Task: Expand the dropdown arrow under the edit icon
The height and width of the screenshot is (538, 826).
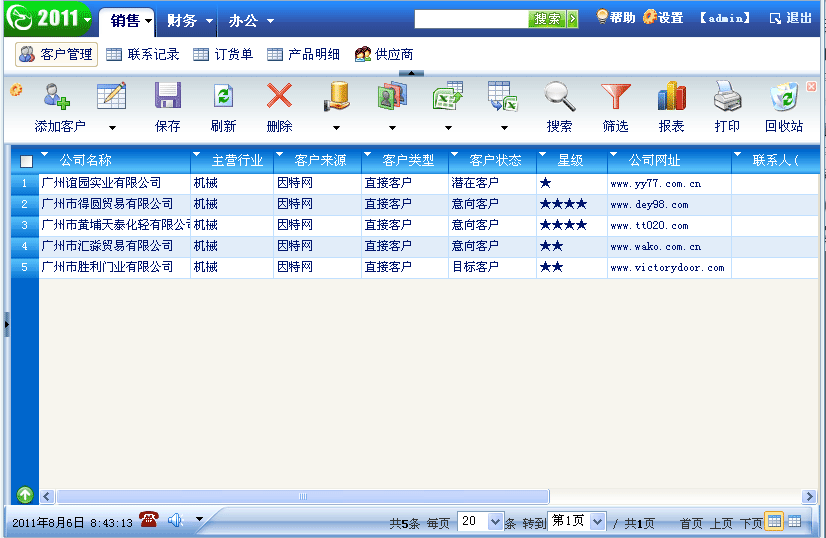Action: [x=112, y=128]
